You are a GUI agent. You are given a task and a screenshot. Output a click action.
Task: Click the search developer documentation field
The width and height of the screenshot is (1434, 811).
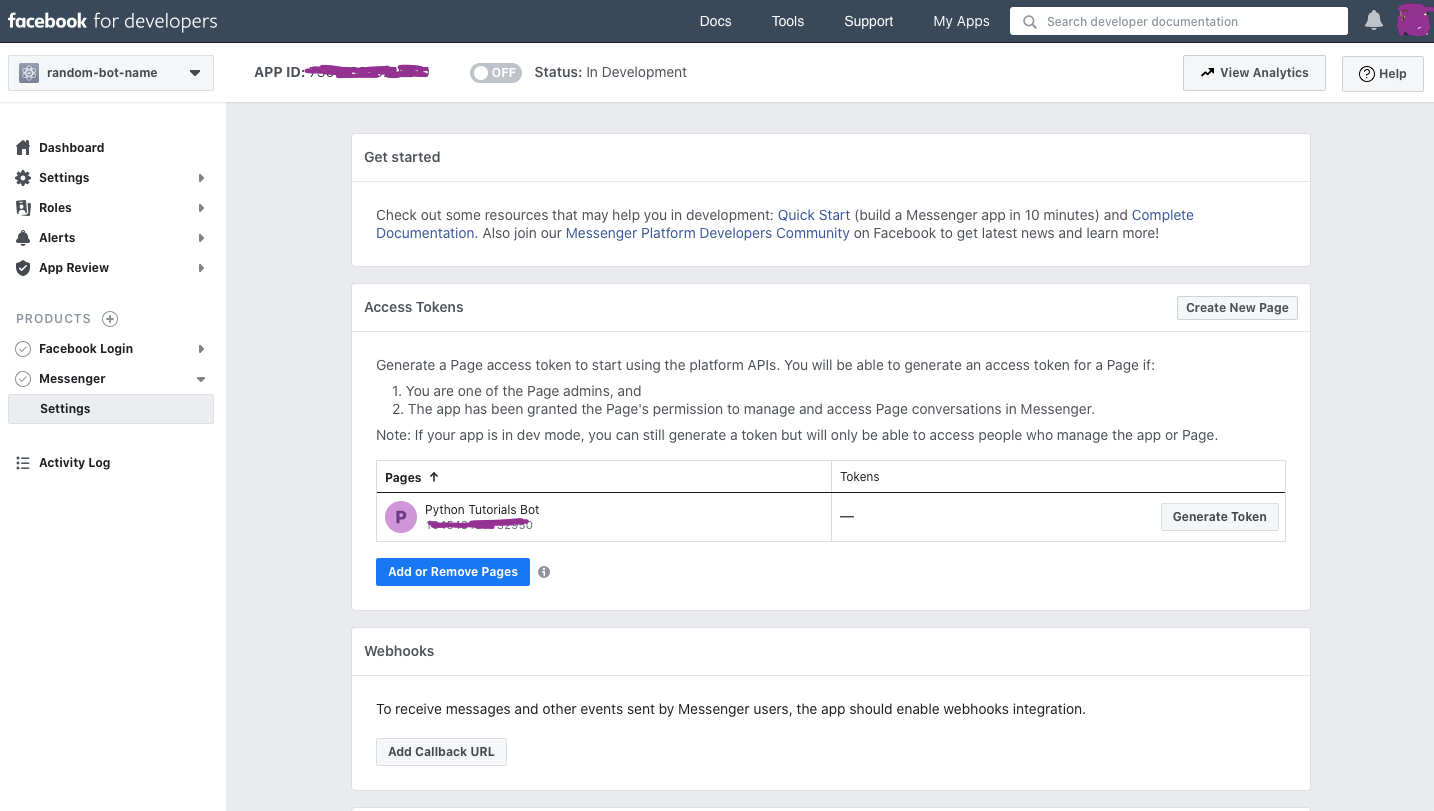coord(1190,21)
